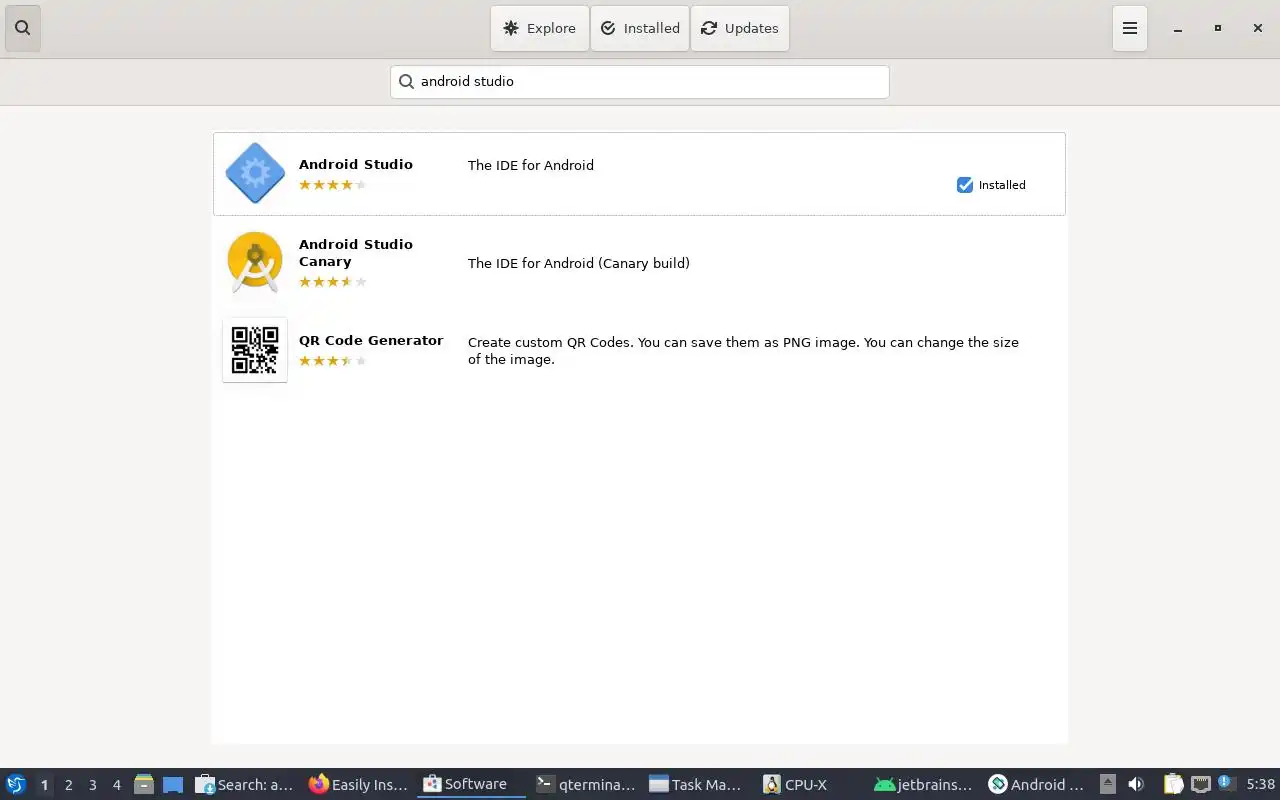This screenshot has width=1280, height=800.
Task: Switch to the Task Manager taskbar window
Action: 698,785
